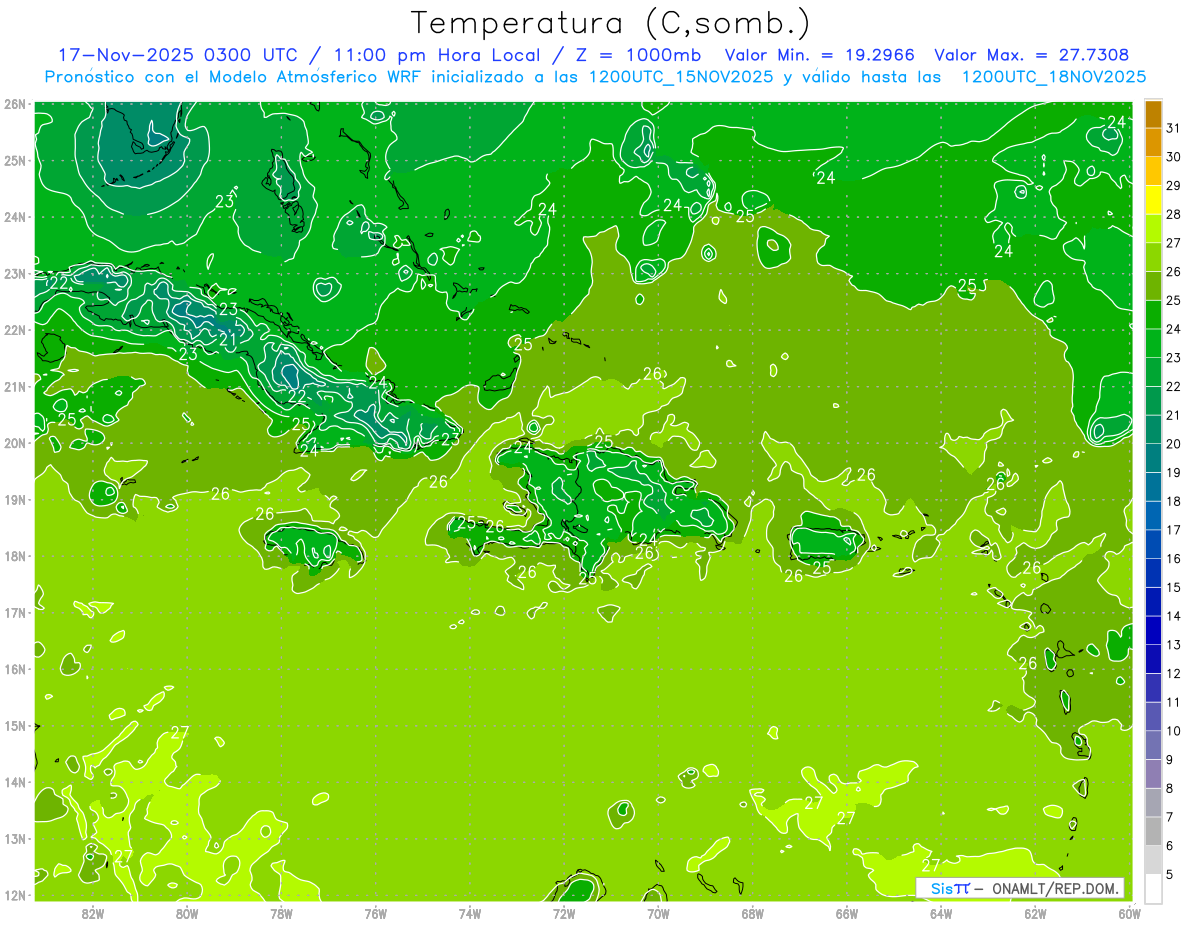Click the color legend value 17
The width and height of the screenshot is (1200, 927).
click(1173, 530)
